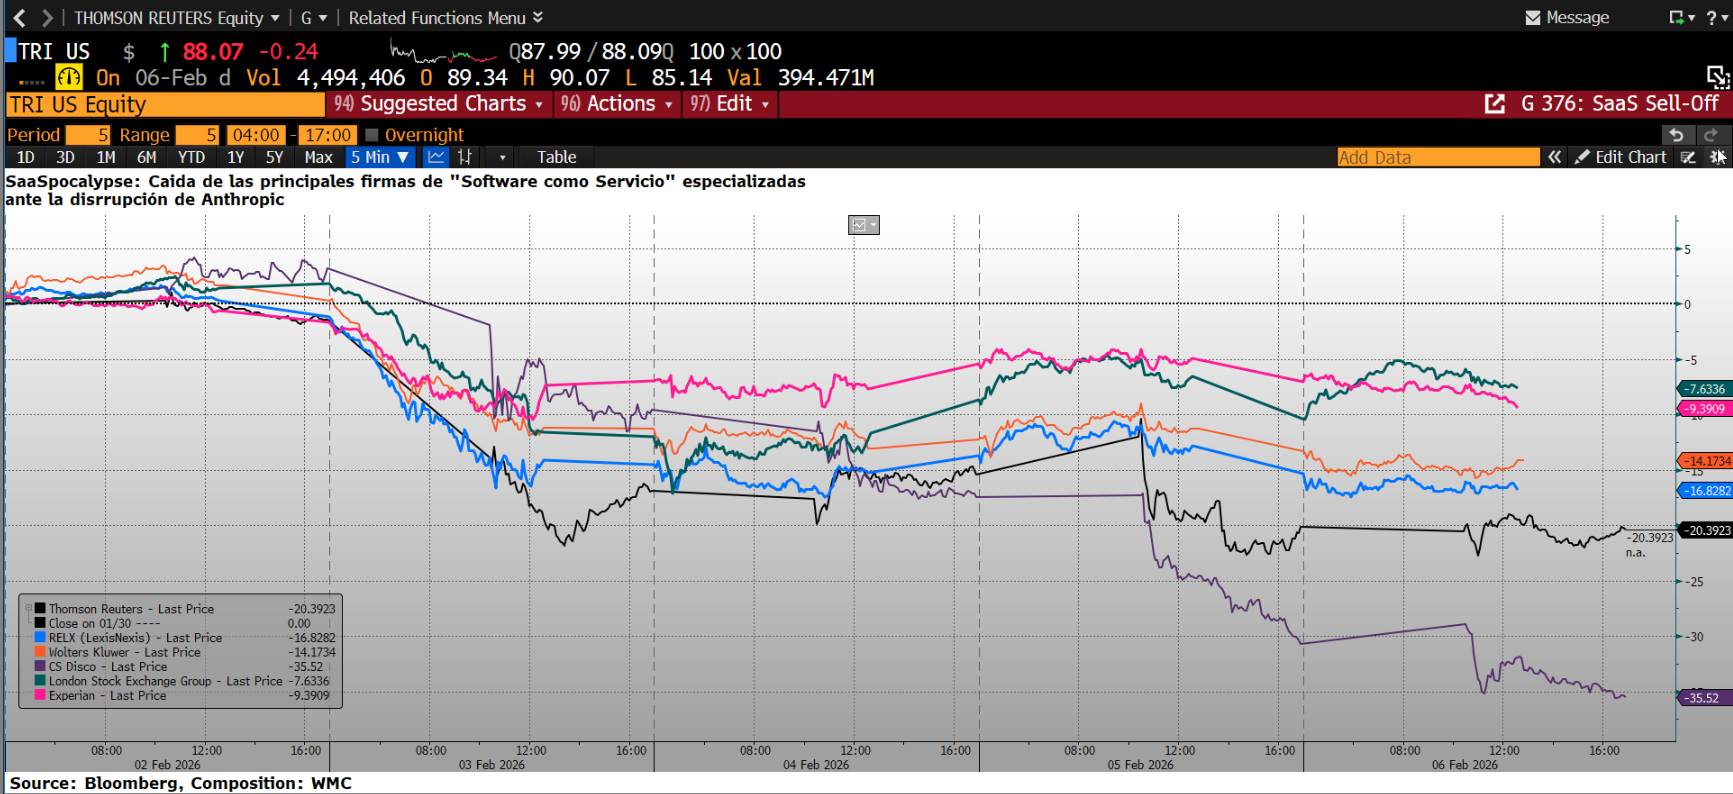Image resolution: width=1733 pixels, height=794 pixels.
Task: Go back with the left arrow
Action: point(19,17)
